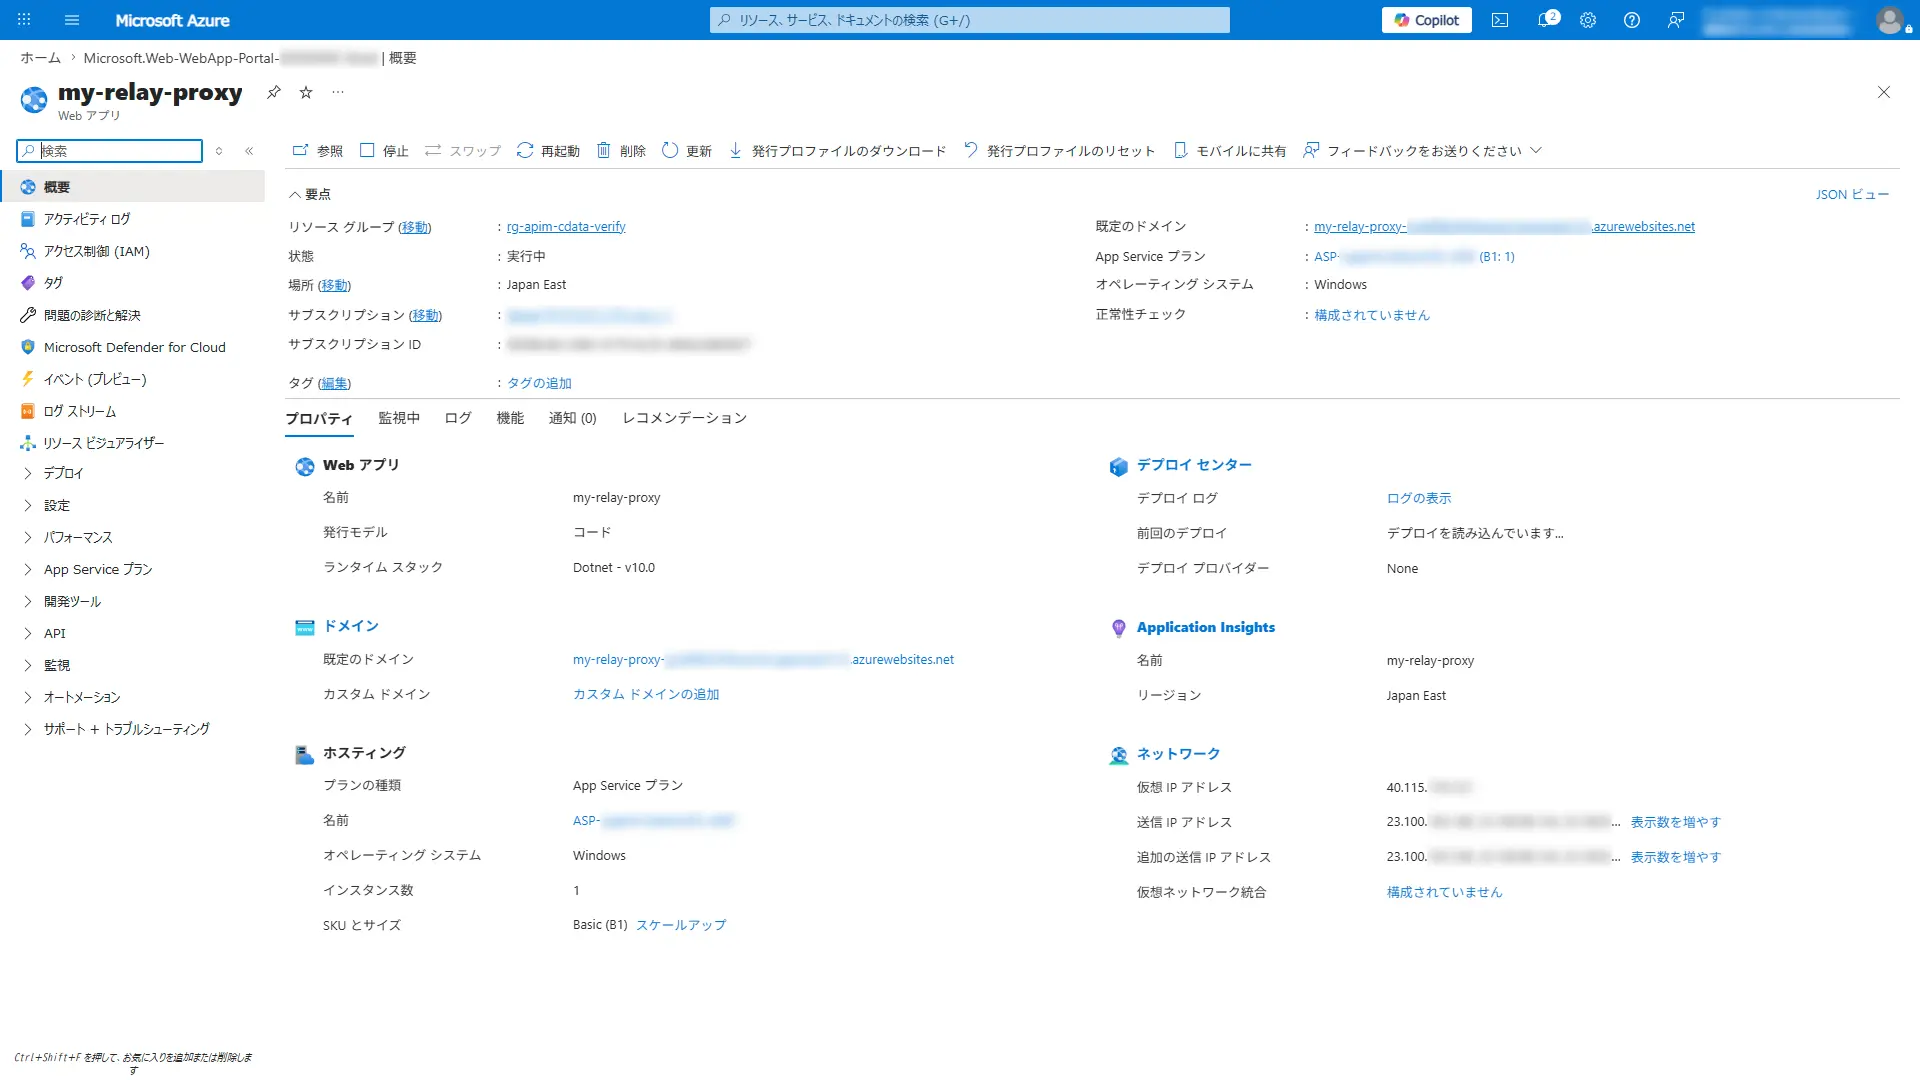The height and width of the screenshot is (1080, 1920).
Task: Select アクセス制御 (IAM) in sidebar
Action: click(132, 251)
